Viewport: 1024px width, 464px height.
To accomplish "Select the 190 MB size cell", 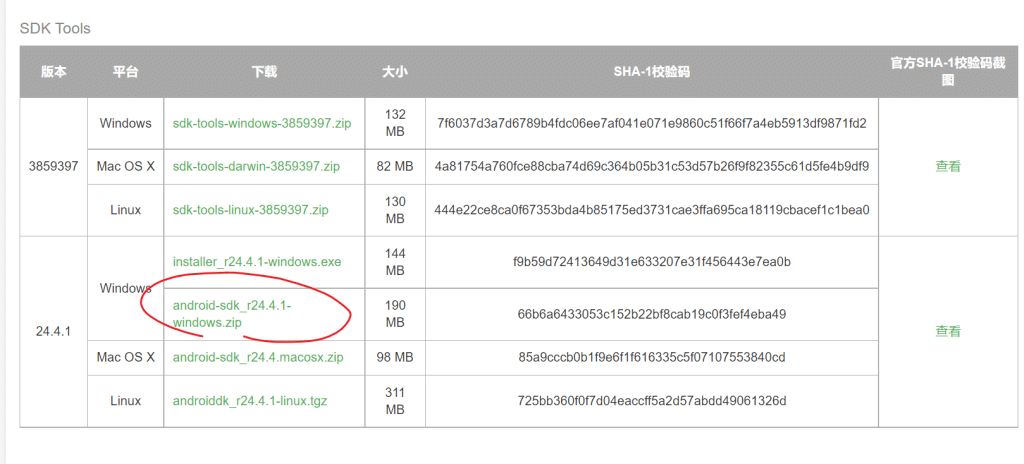I will [395, 314].
